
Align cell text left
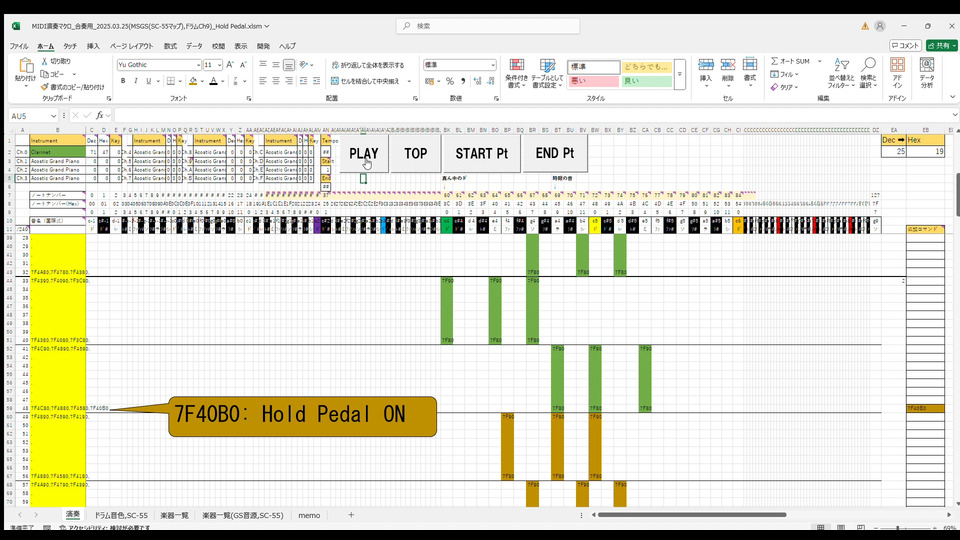263,81
